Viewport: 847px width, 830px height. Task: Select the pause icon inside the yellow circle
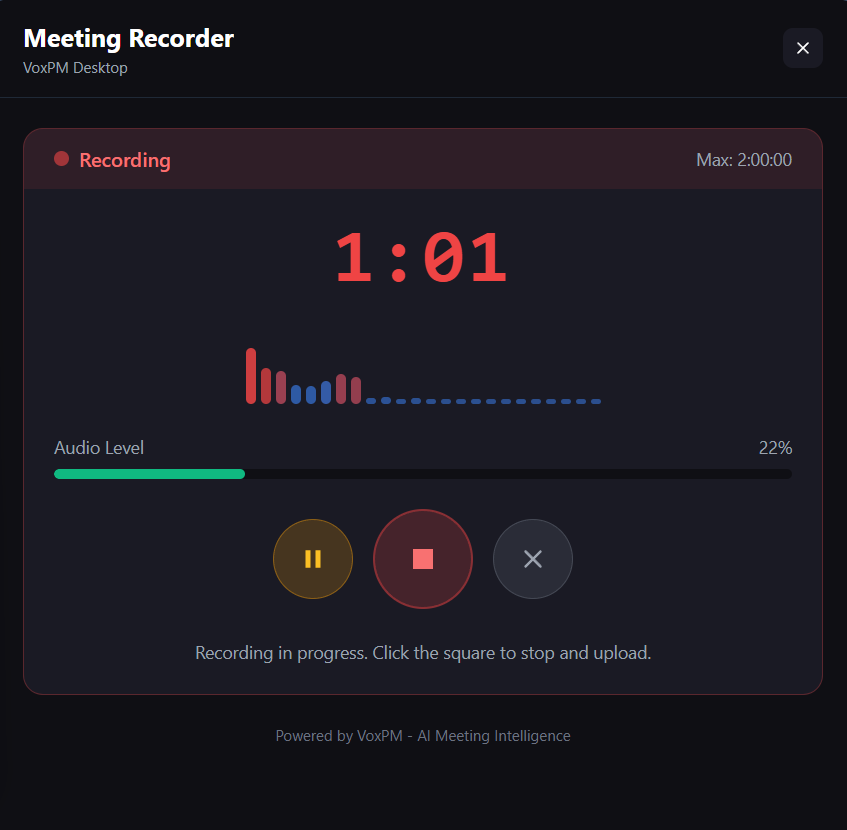point(313,558)
